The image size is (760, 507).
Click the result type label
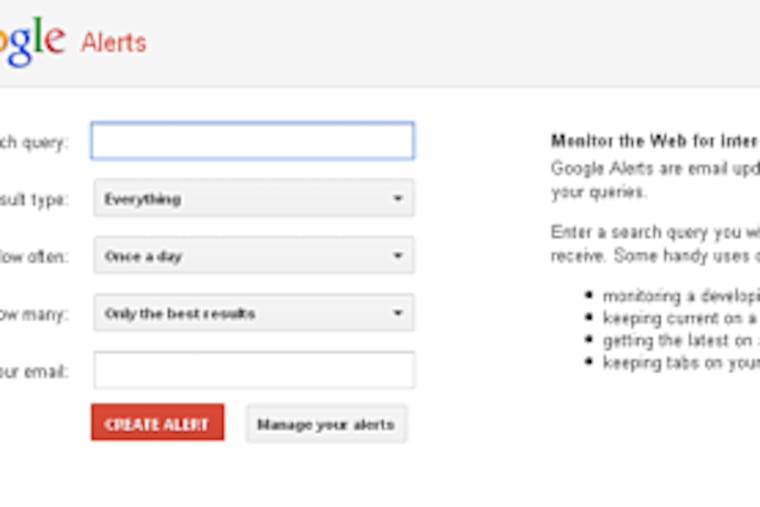tap(34, 200)
